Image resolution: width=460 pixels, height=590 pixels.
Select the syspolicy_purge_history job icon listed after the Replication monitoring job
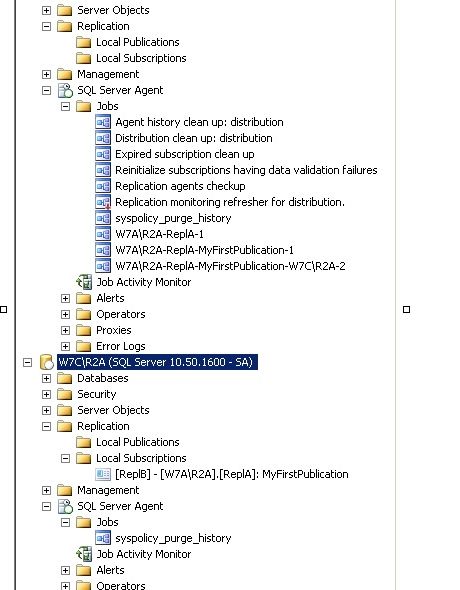click(x=103, y=218)
